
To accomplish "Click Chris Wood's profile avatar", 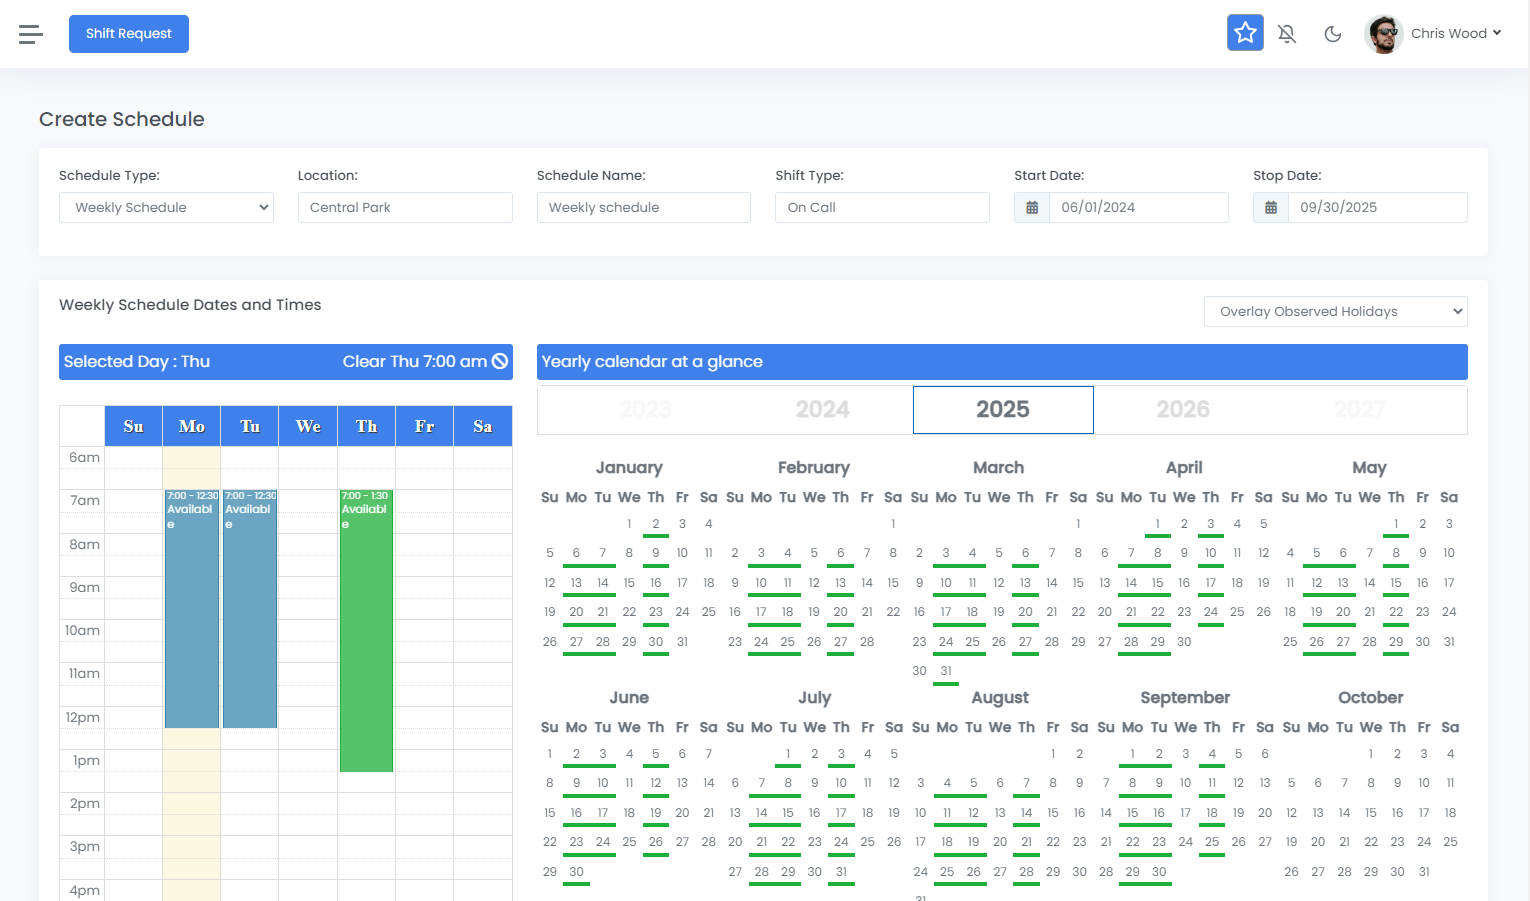I will pos(1384,34).
